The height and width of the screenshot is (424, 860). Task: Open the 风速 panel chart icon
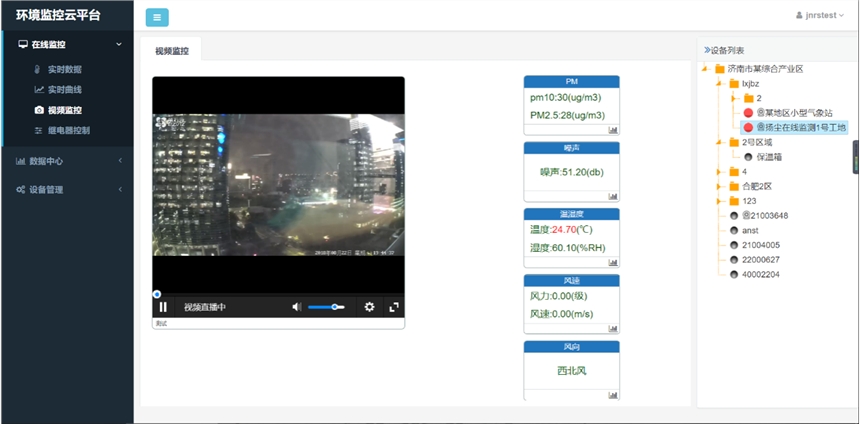[x=613, y=329]
